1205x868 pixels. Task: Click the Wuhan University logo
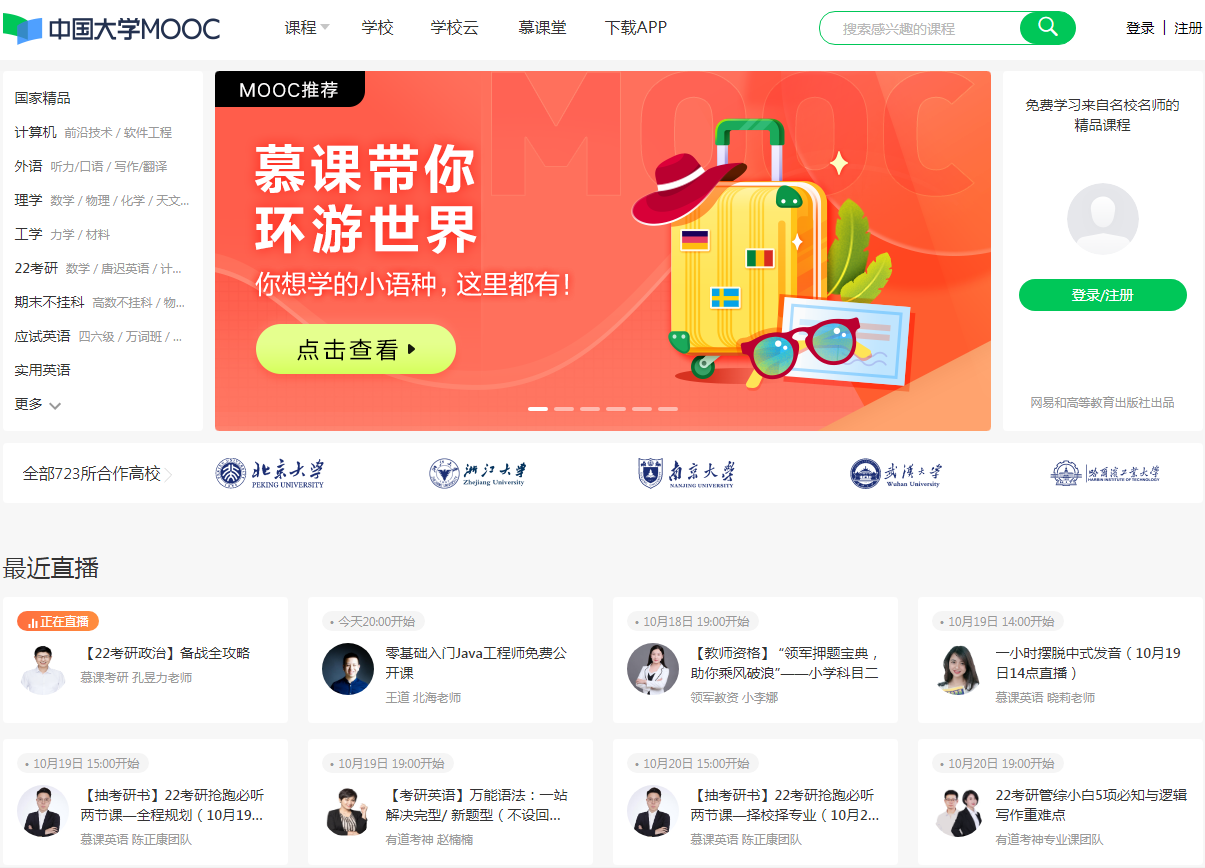(896, 473)
